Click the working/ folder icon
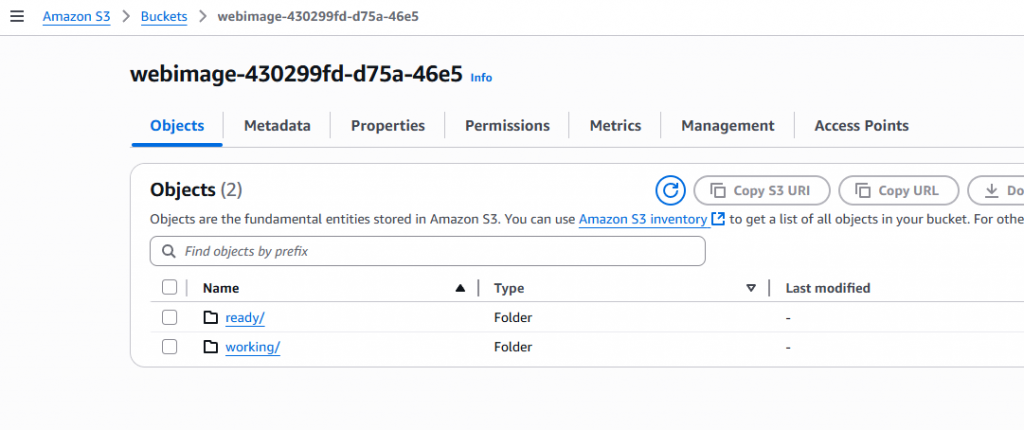Viewport: 1024px width, 430px height. [x=210, y=347]
